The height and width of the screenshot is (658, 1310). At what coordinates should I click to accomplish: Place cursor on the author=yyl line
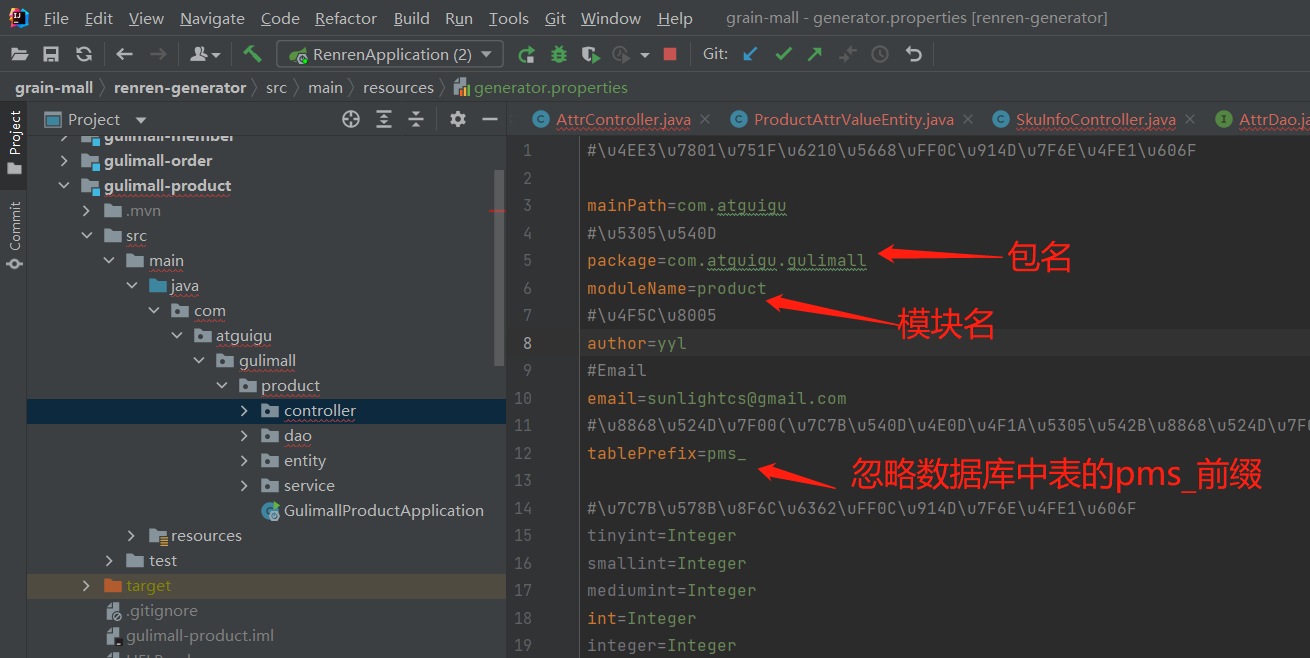[x=637, y=343]
